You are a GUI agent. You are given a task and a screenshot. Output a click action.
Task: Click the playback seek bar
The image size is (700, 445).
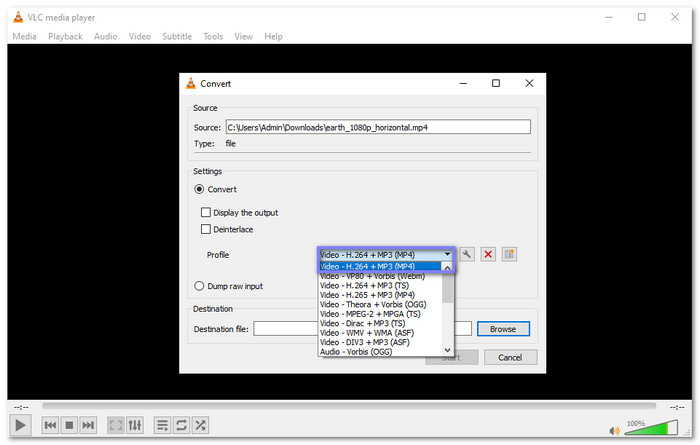coord(349,406)
